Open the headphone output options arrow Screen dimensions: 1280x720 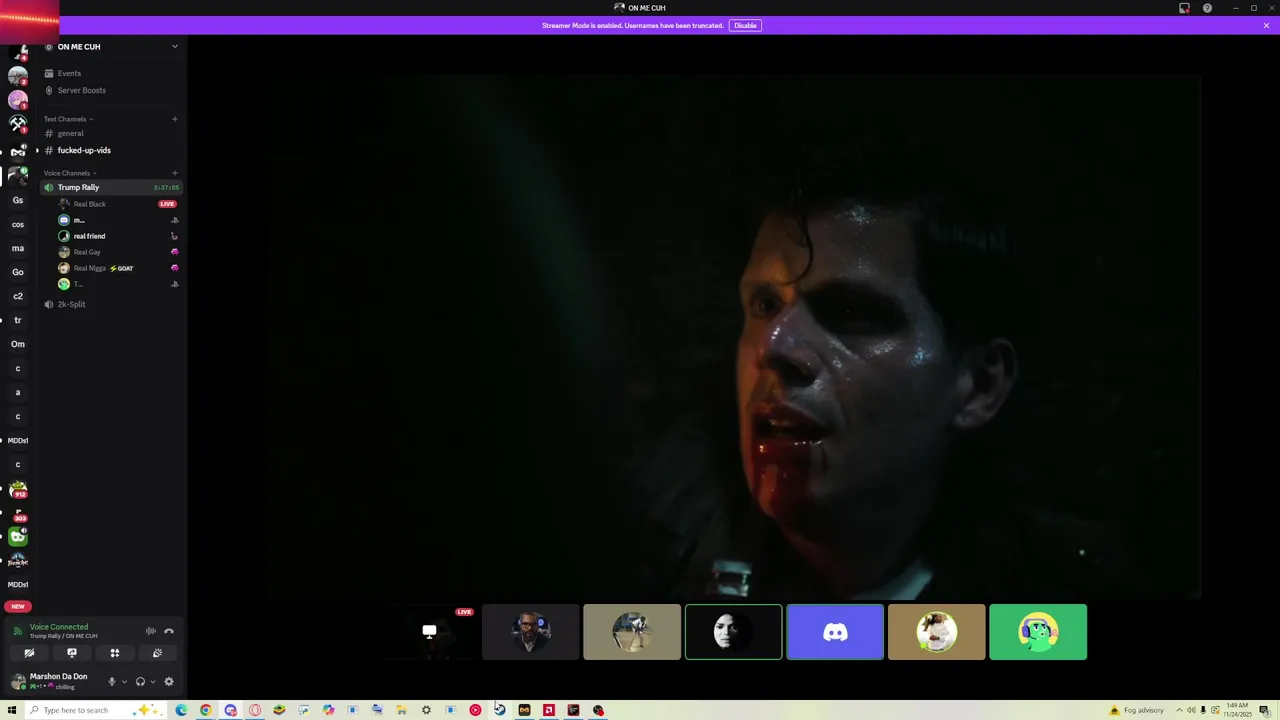(152, 682)
